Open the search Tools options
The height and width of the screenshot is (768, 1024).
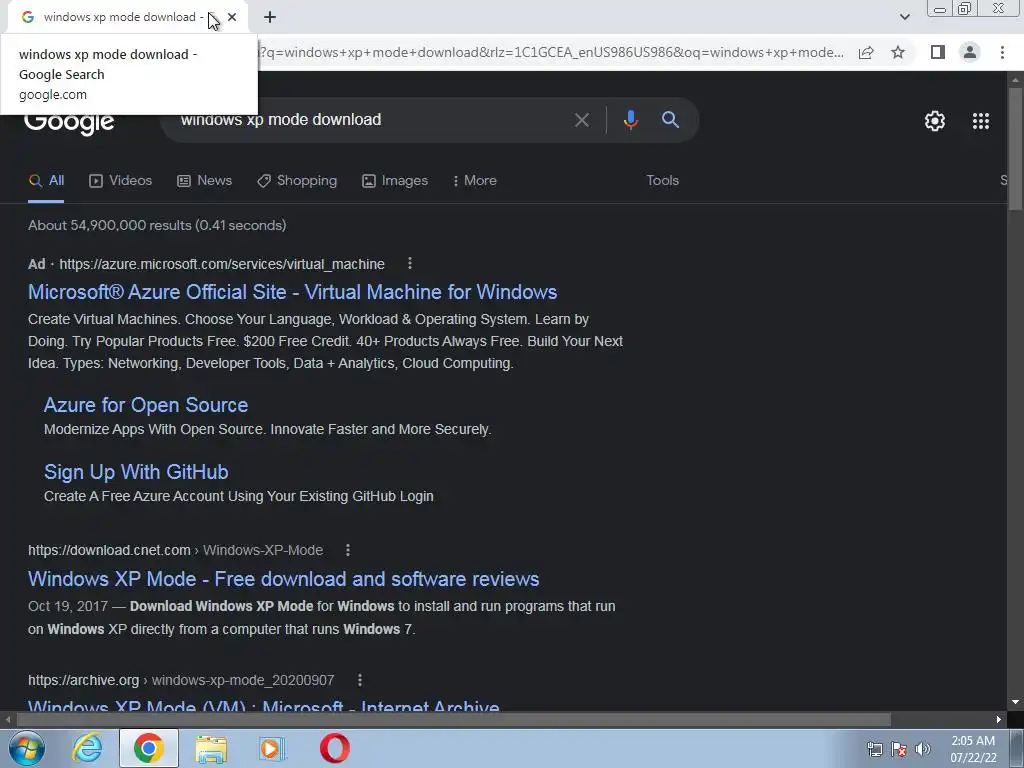pyautogui.click(x=662, y=181)
